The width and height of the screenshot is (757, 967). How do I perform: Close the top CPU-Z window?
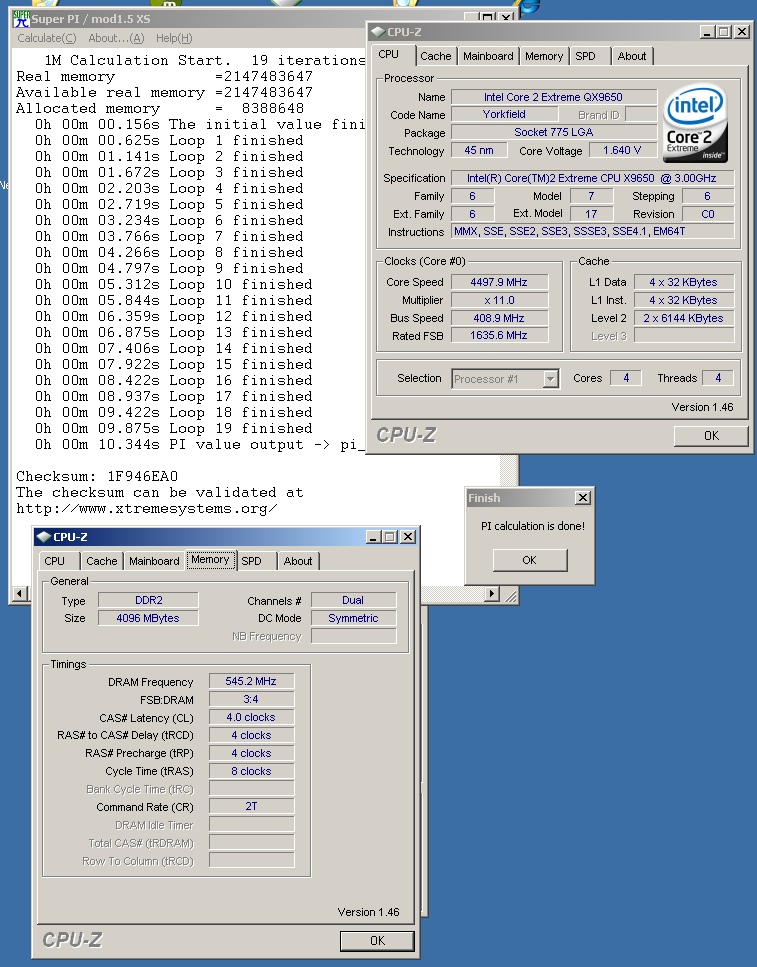click(x=742, y=32)
